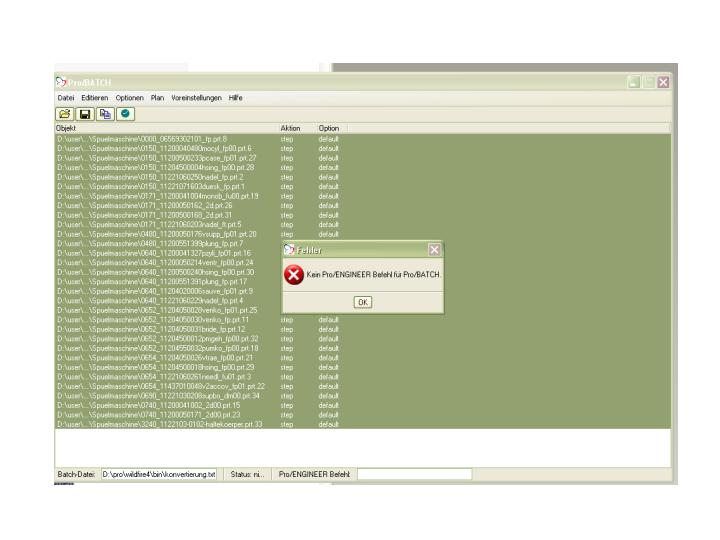Open the Optionen menu
Image resolution: width=720 pixels, height=540 pixels.
129,98
